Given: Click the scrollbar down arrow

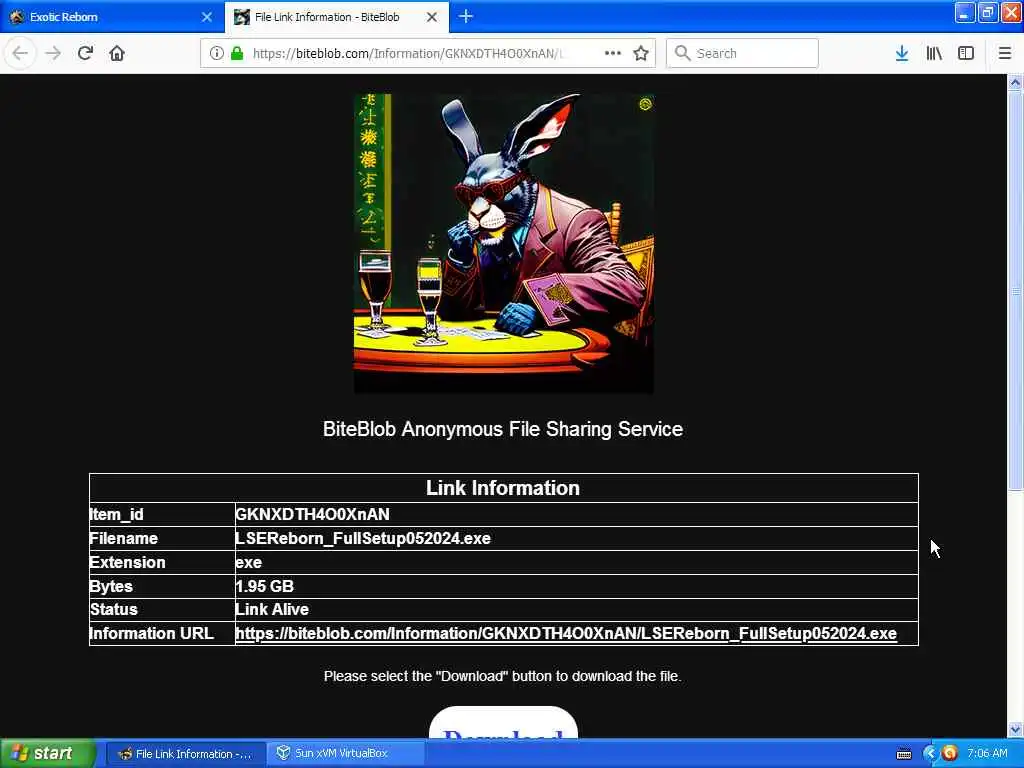Looking at the screenshot, I should point(1015,729).
